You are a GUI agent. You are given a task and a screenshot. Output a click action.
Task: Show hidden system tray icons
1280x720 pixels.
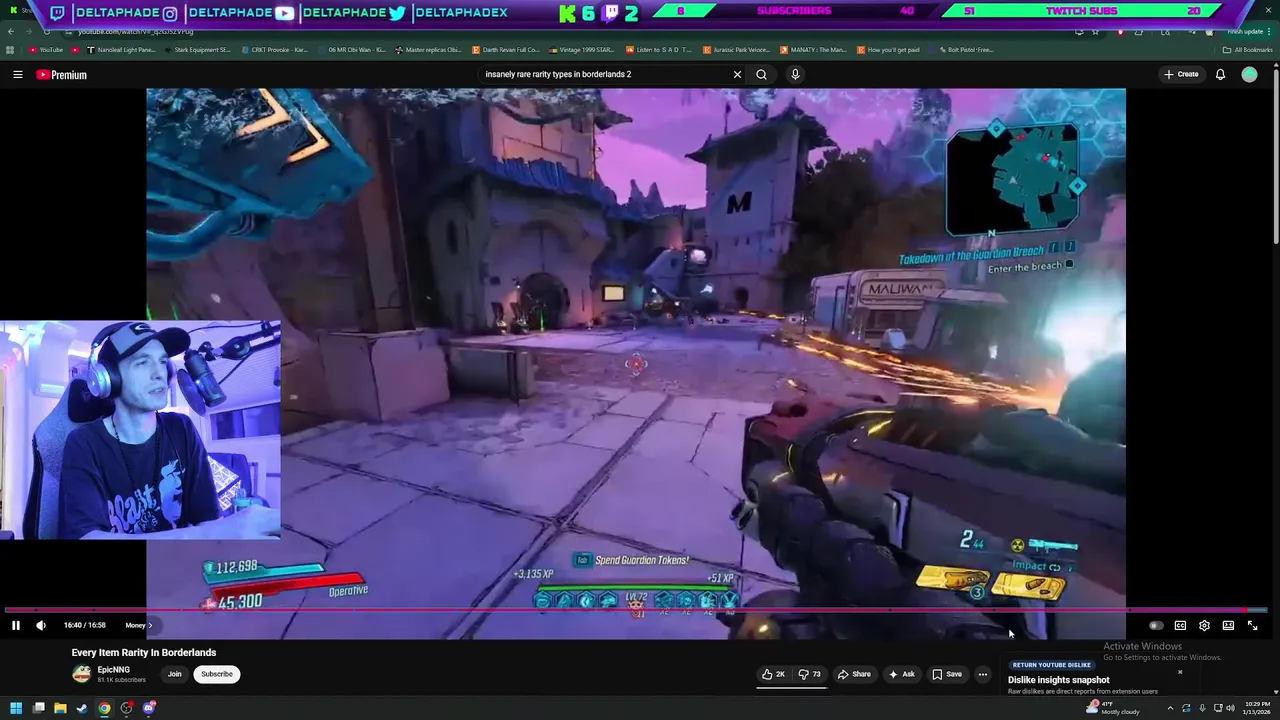click(x=1170, y=708)
